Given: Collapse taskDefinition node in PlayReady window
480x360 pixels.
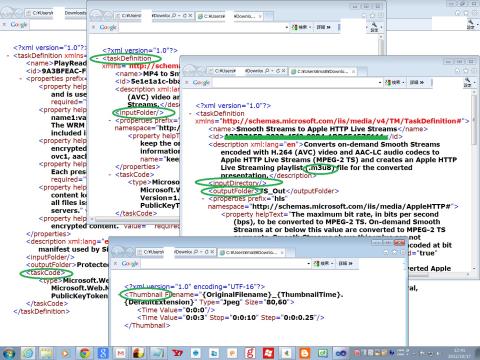Looking at the screenshot, I should click(x=8, y=56).
